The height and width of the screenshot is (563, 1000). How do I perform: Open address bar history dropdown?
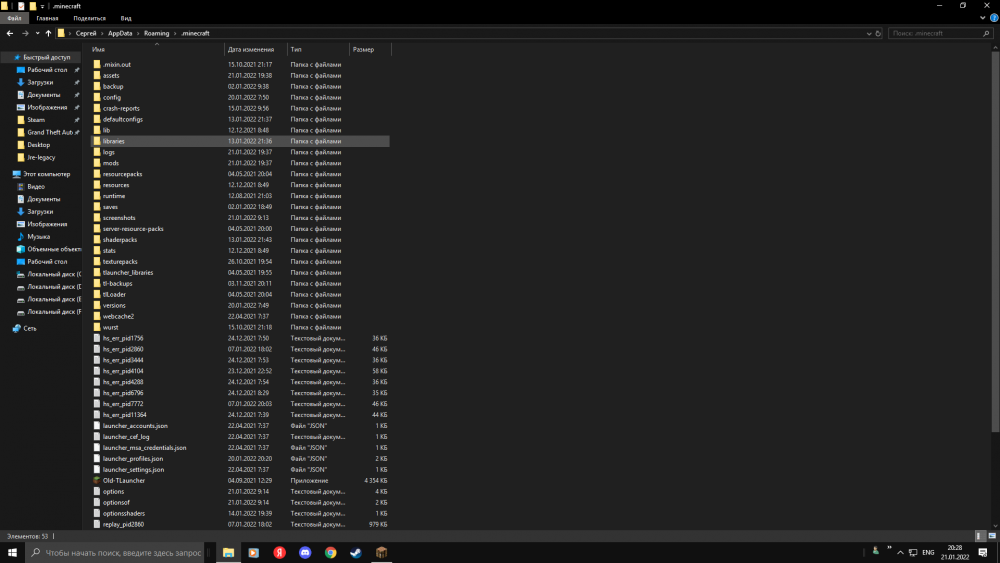869,33
